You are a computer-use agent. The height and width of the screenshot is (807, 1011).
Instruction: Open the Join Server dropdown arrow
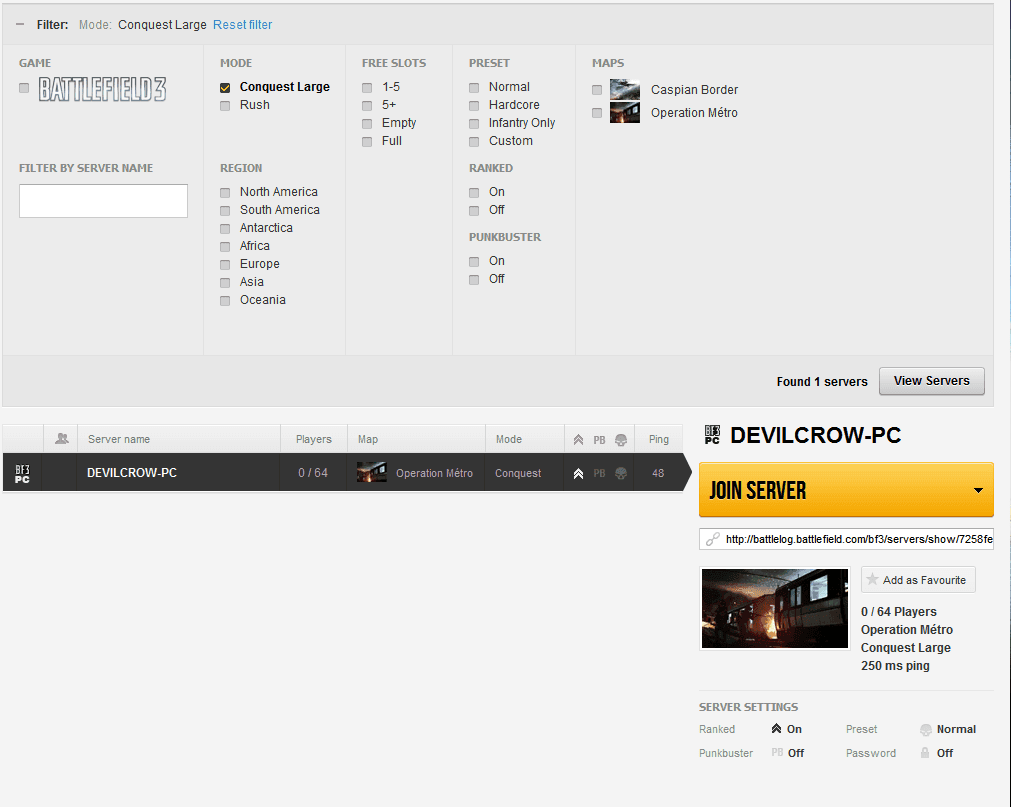tap(978, 491)
